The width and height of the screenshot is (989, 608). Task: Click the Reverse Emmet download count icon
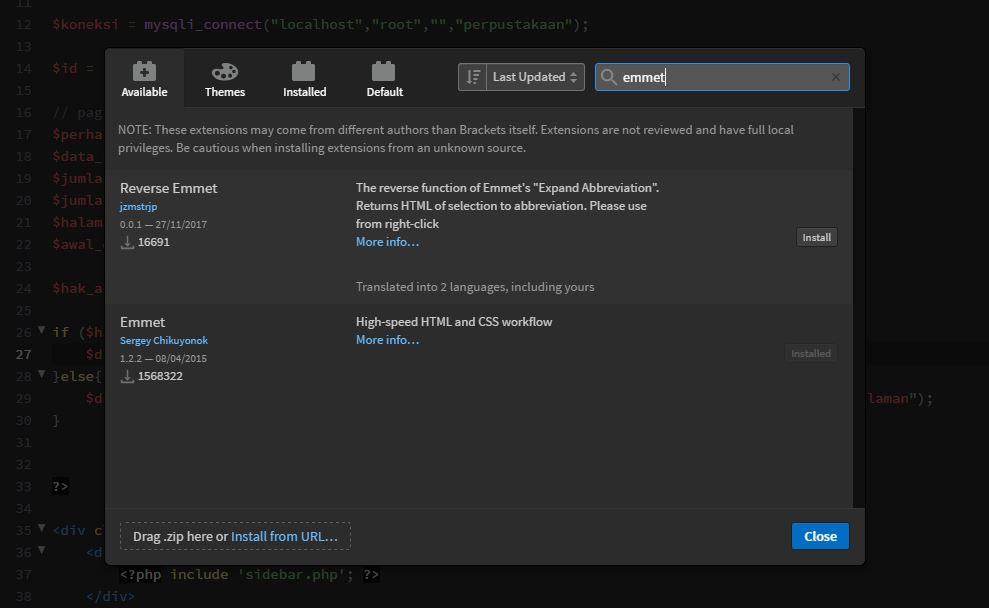(127, 243)
